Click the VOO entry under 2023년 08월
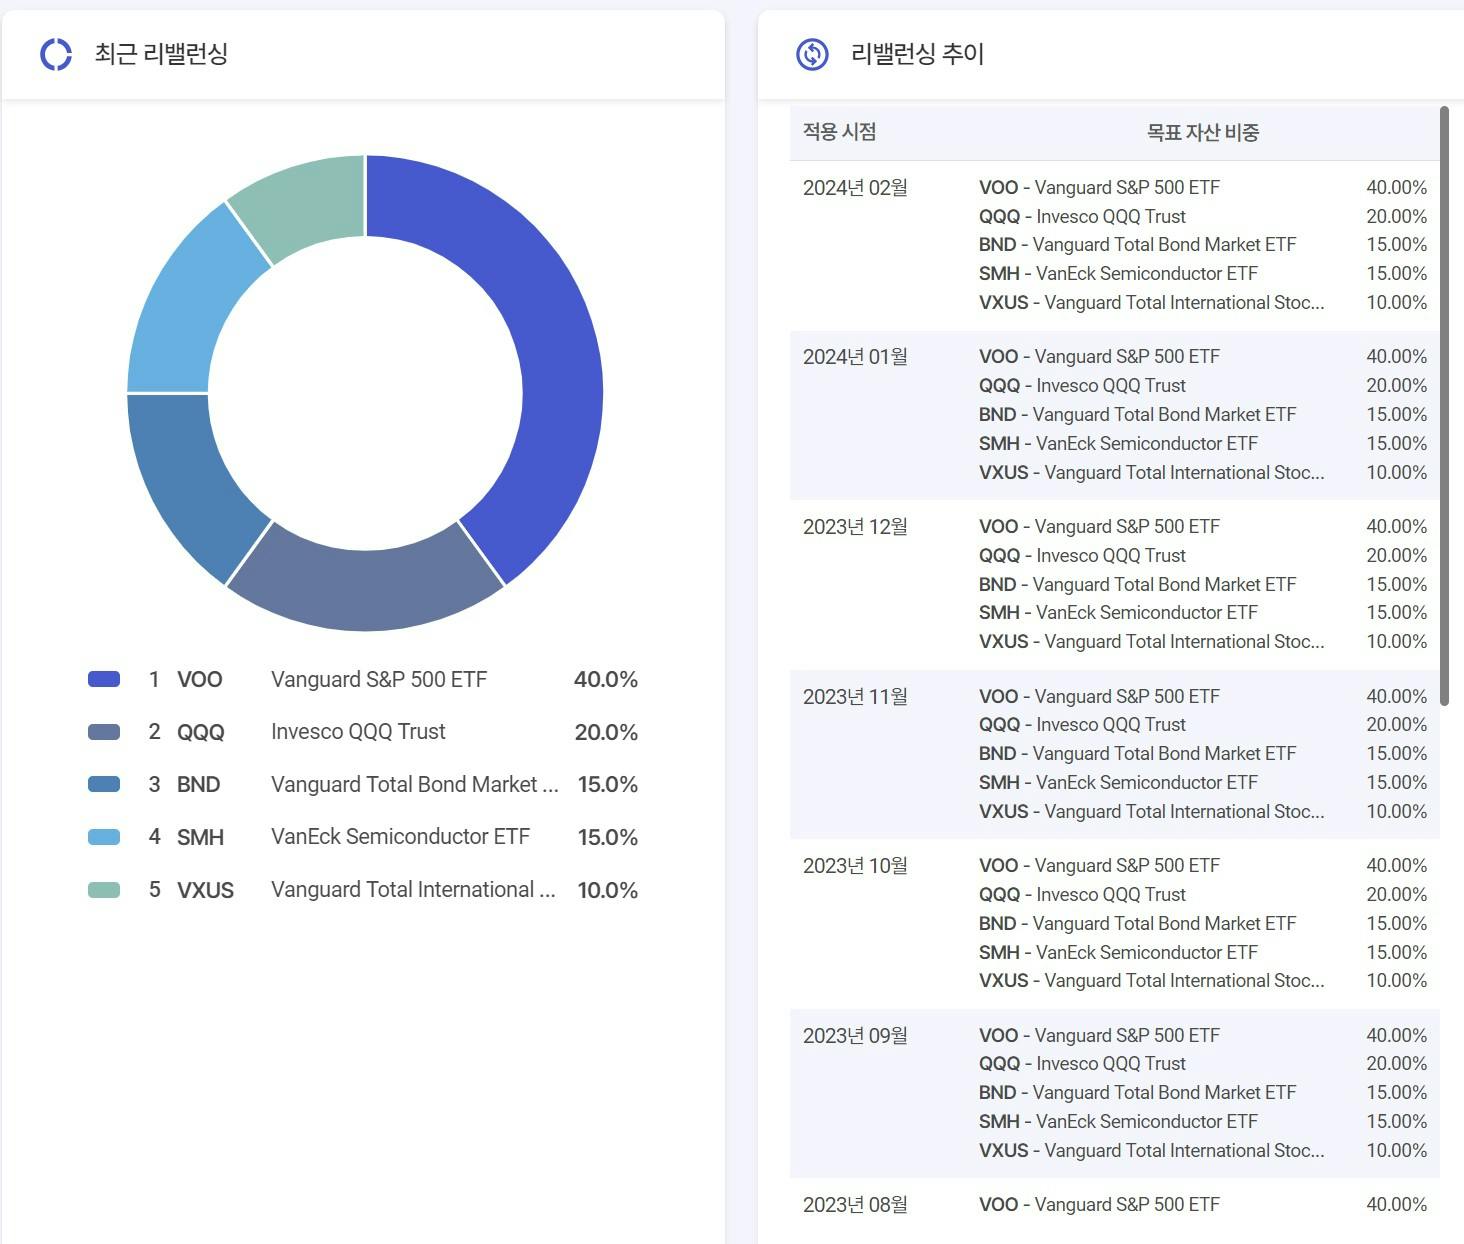The image size is (1464, 1244). pos(1099,1205)
